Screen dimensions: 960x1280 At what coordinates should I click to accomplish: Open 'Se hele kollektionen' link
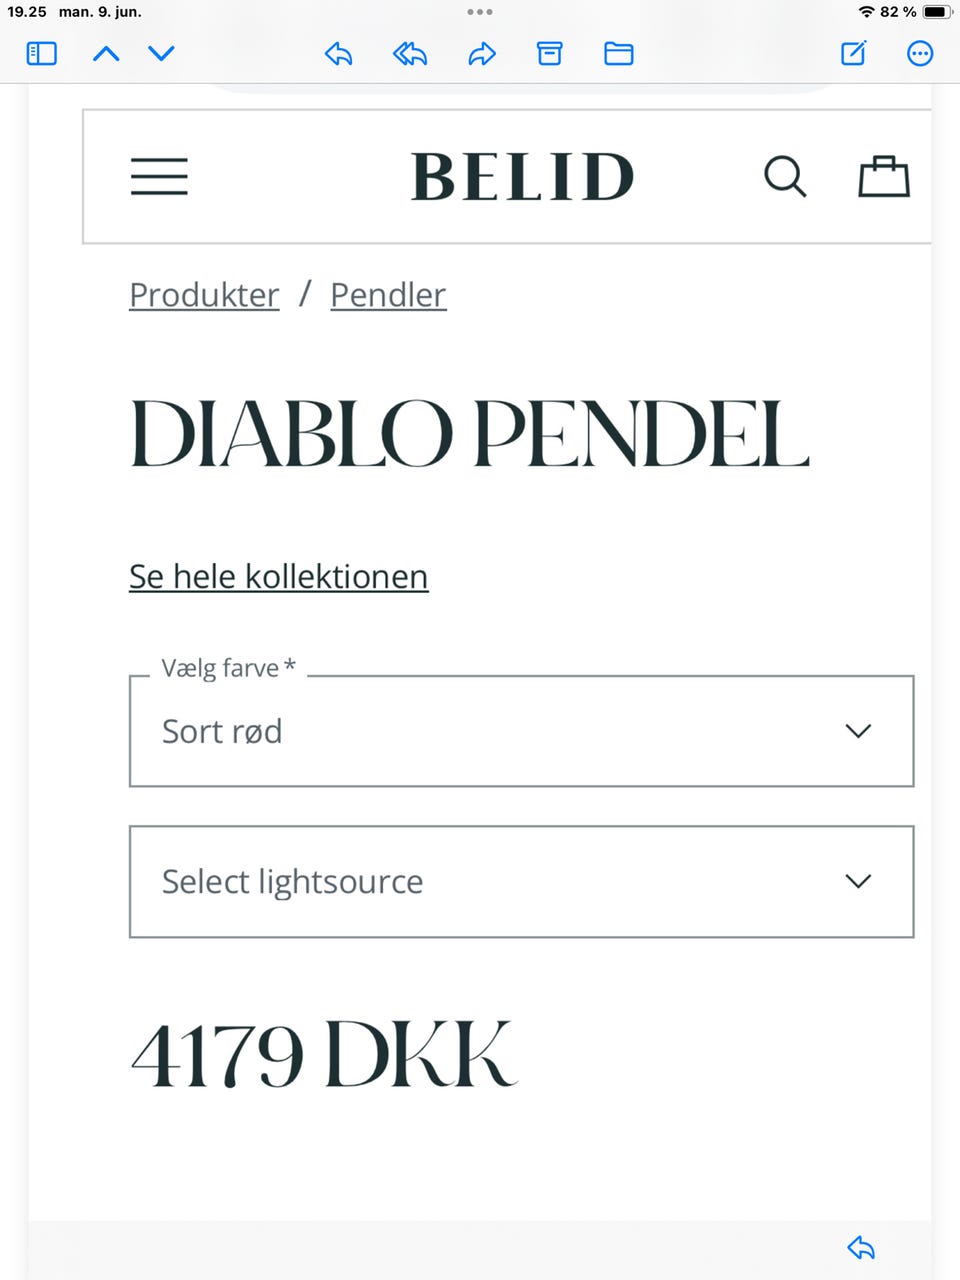tap(278, 576)
